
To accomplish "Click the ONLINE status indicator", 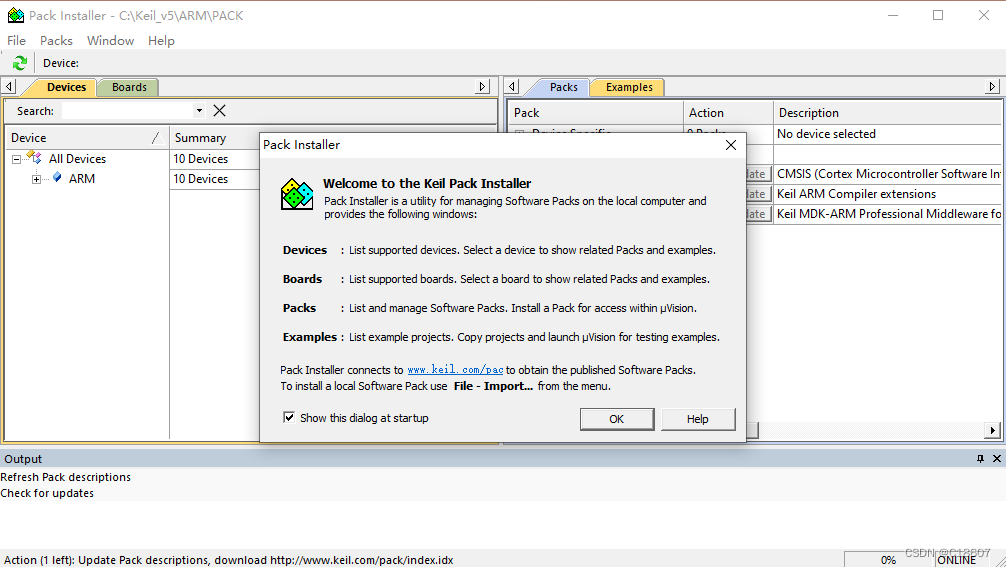I will 957,559.
